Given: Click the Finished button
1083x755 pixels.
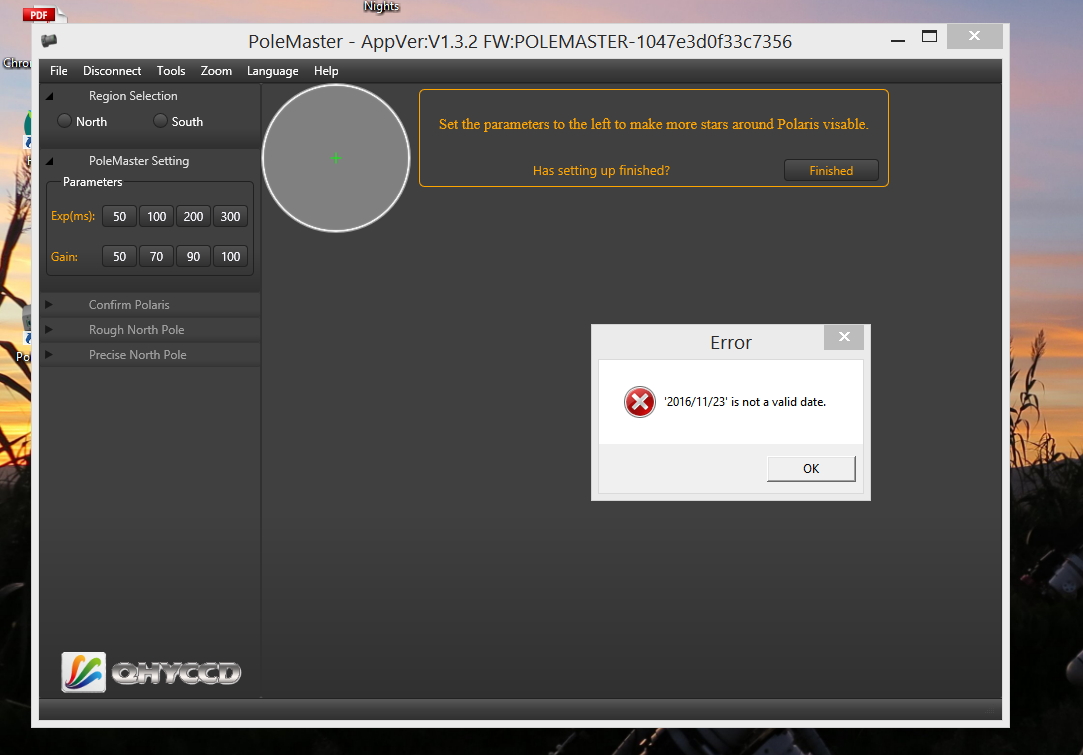Looking at the screenshot, I should point(831,170).
